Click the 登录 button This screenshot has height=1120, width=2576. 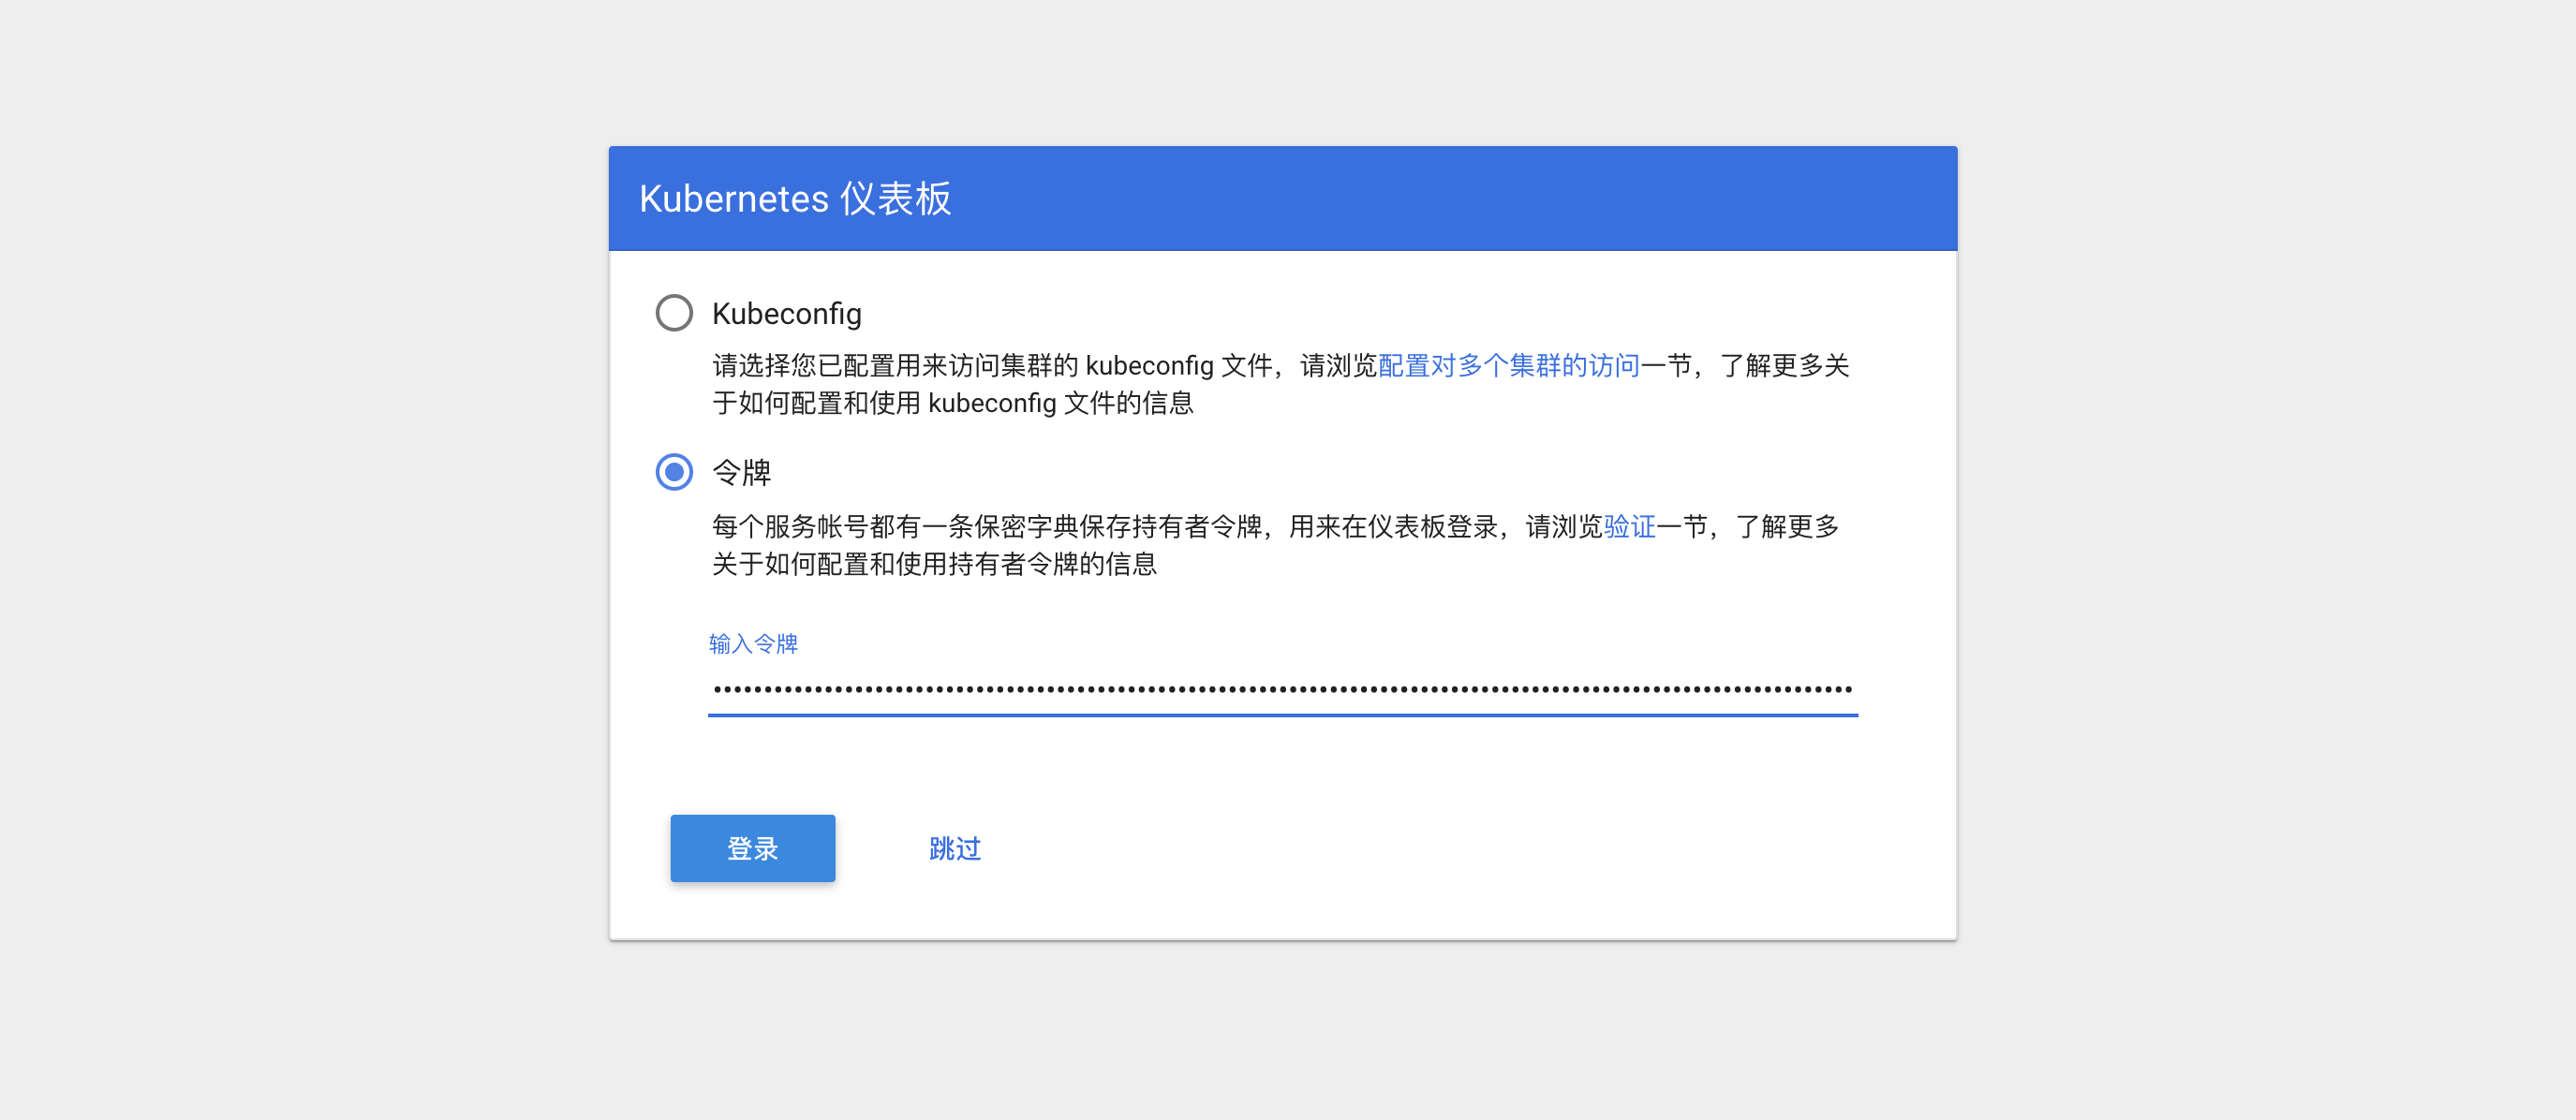point(752,848)
